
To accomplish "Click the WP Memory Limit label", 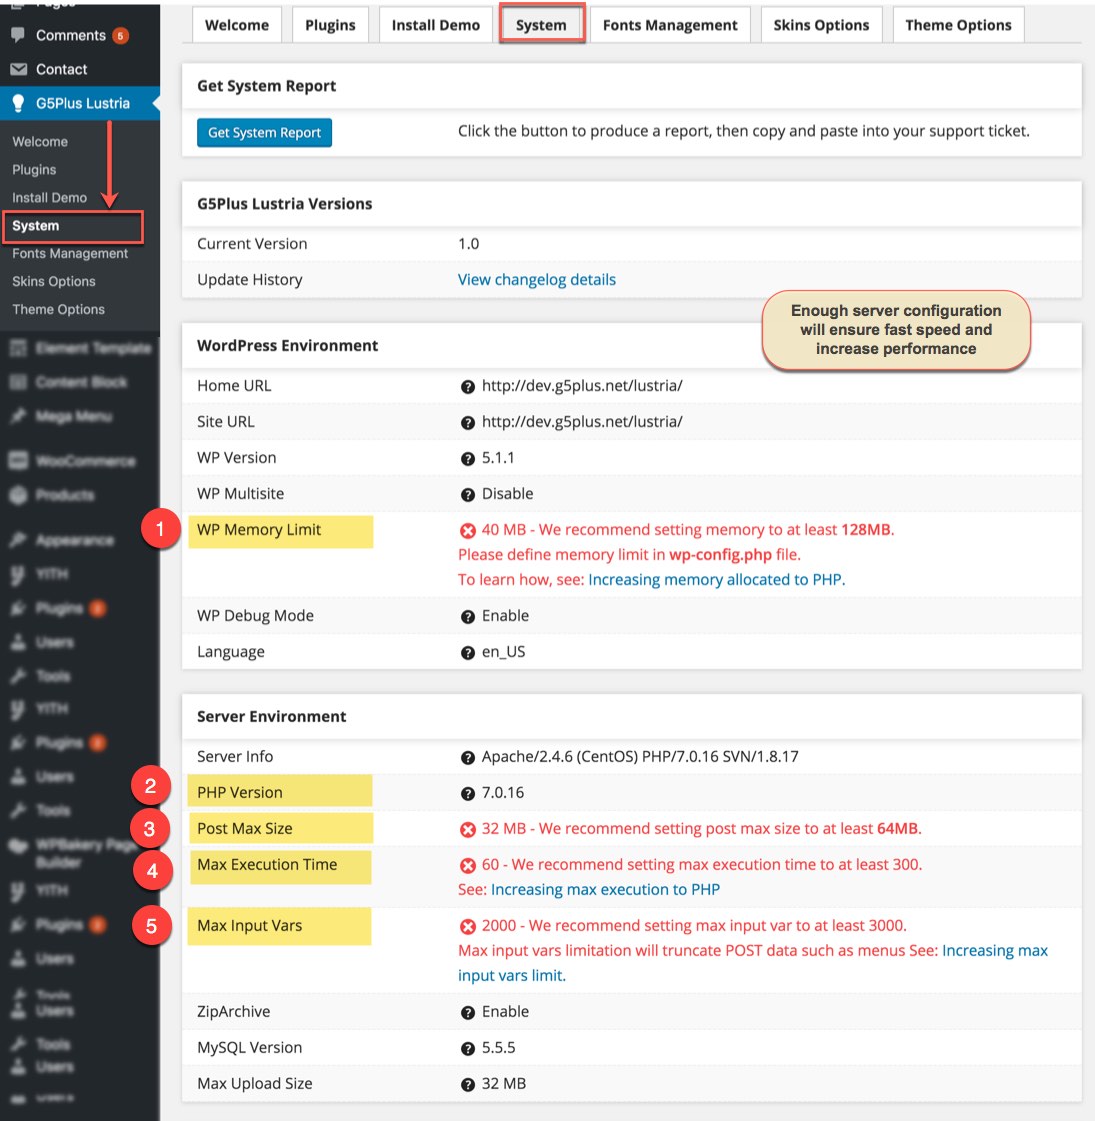I will pyautogui.click(x=259, y=530).
